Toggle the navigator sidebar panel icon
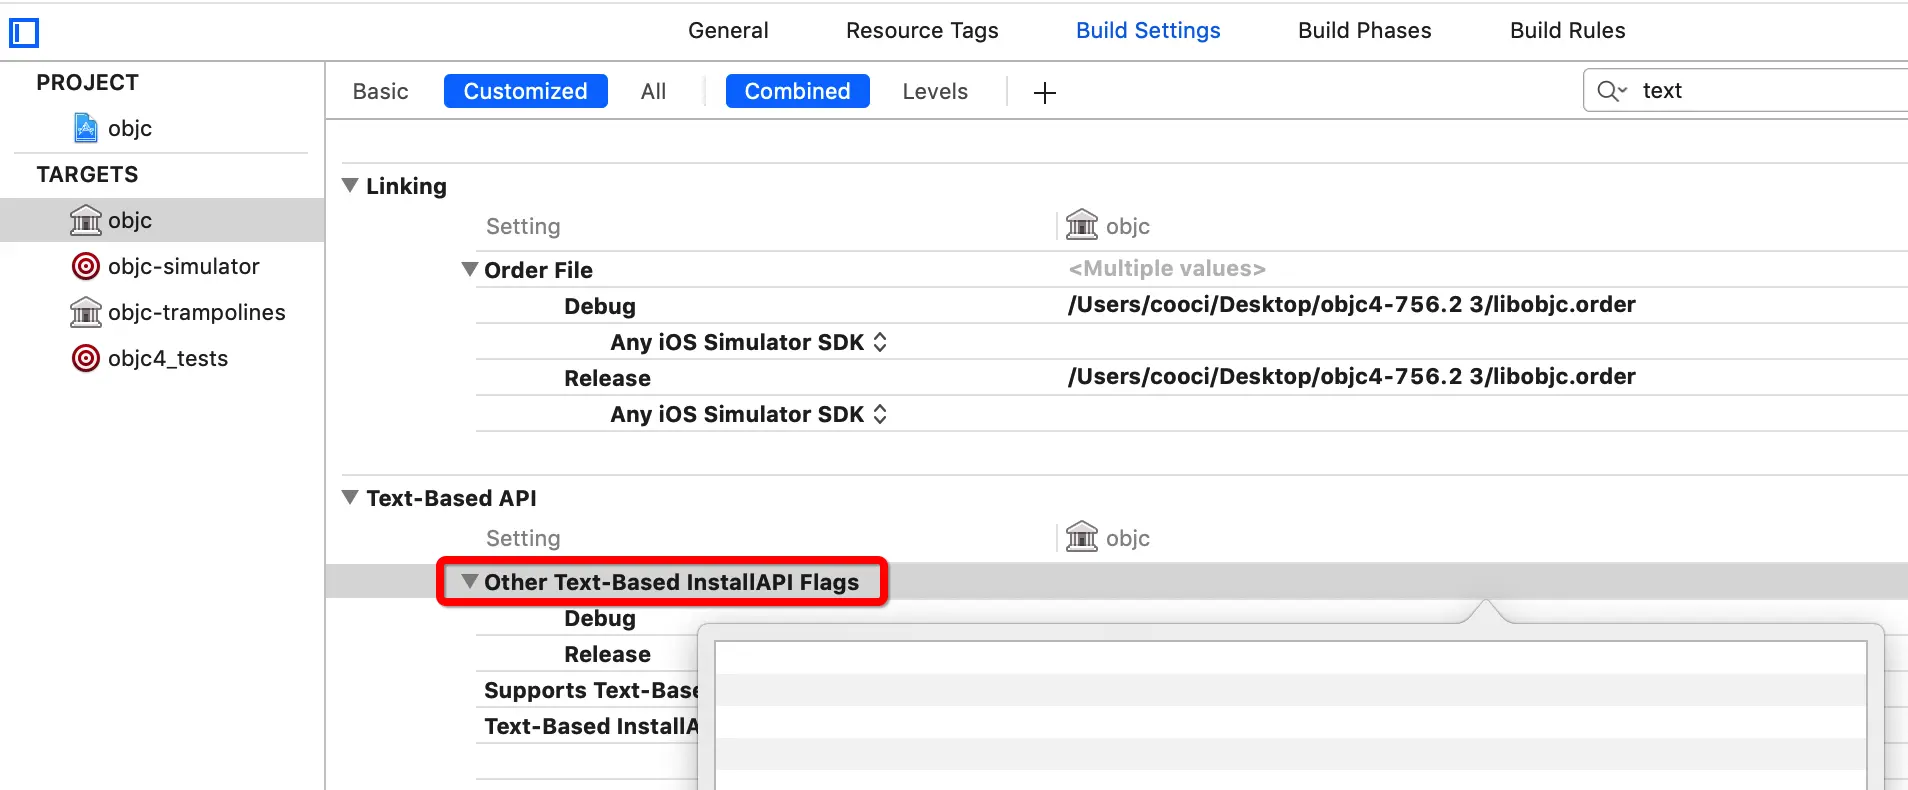1908x790 pixels. click(x=24, y=33)
